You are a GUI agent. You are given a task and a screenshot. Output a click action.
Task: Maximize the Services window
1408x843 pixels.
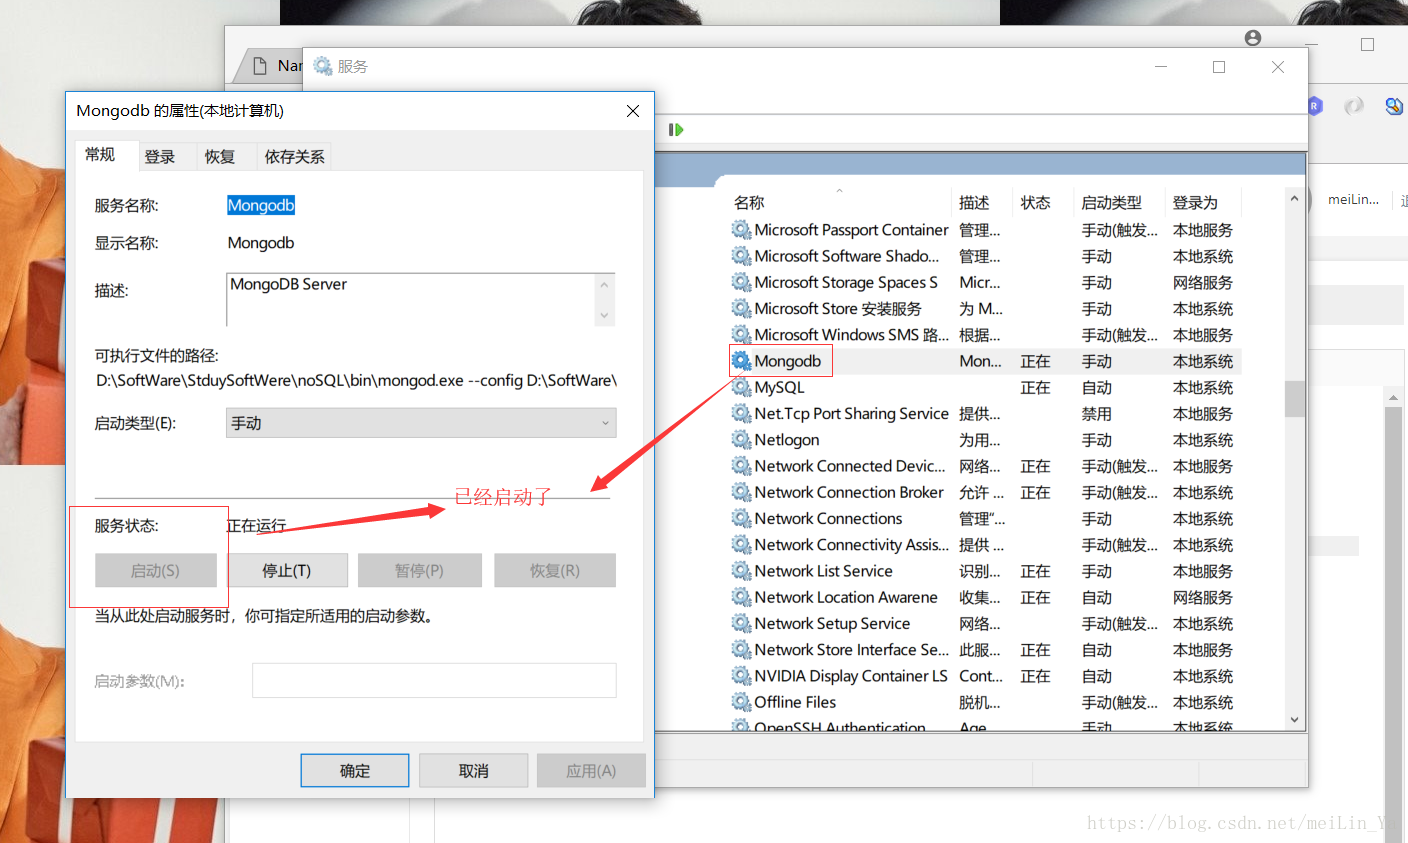point(1219,67)
